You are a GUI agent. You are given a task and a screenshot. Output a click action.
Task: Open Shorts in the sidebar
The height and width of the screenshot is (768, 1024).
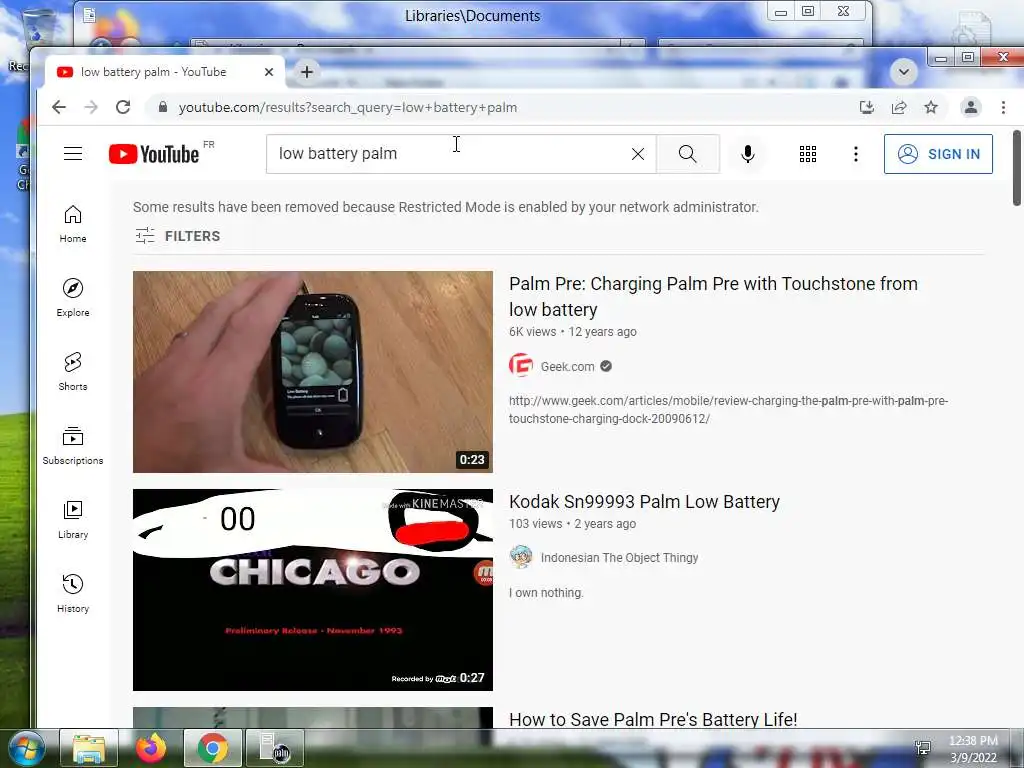[72, 372]
